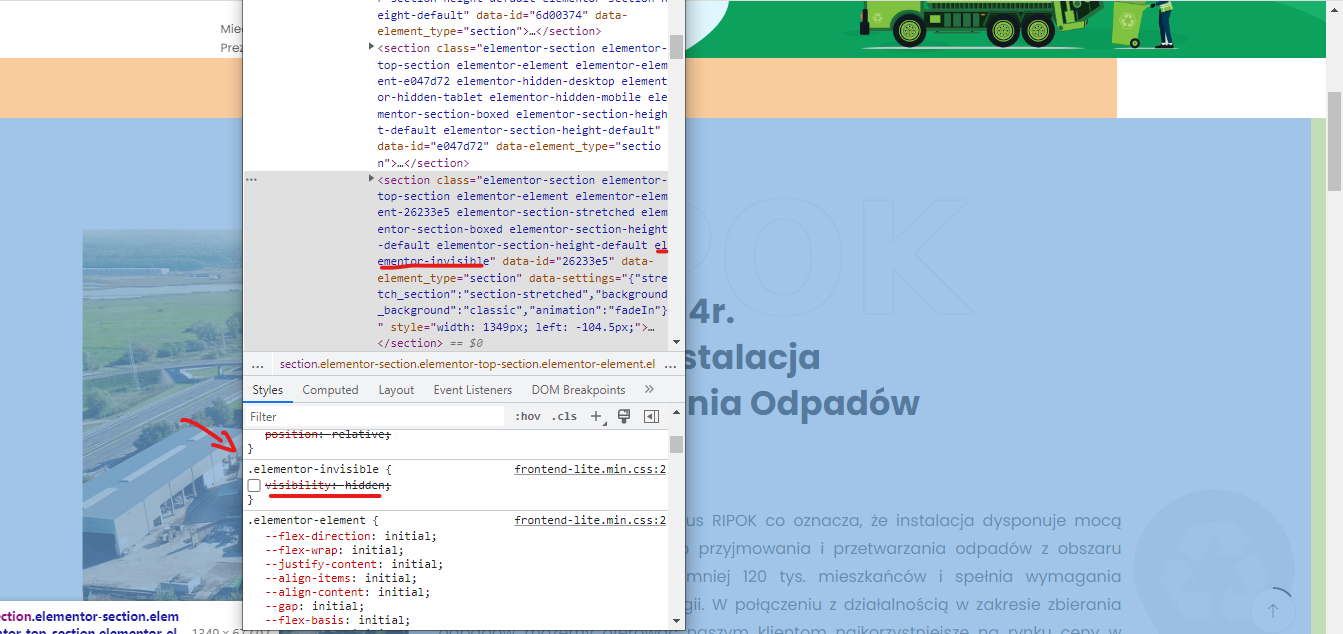The width and height of the screenshot is (1343, 634).
Task: Toggle the .cls class editor button
Action: (565, 416)
